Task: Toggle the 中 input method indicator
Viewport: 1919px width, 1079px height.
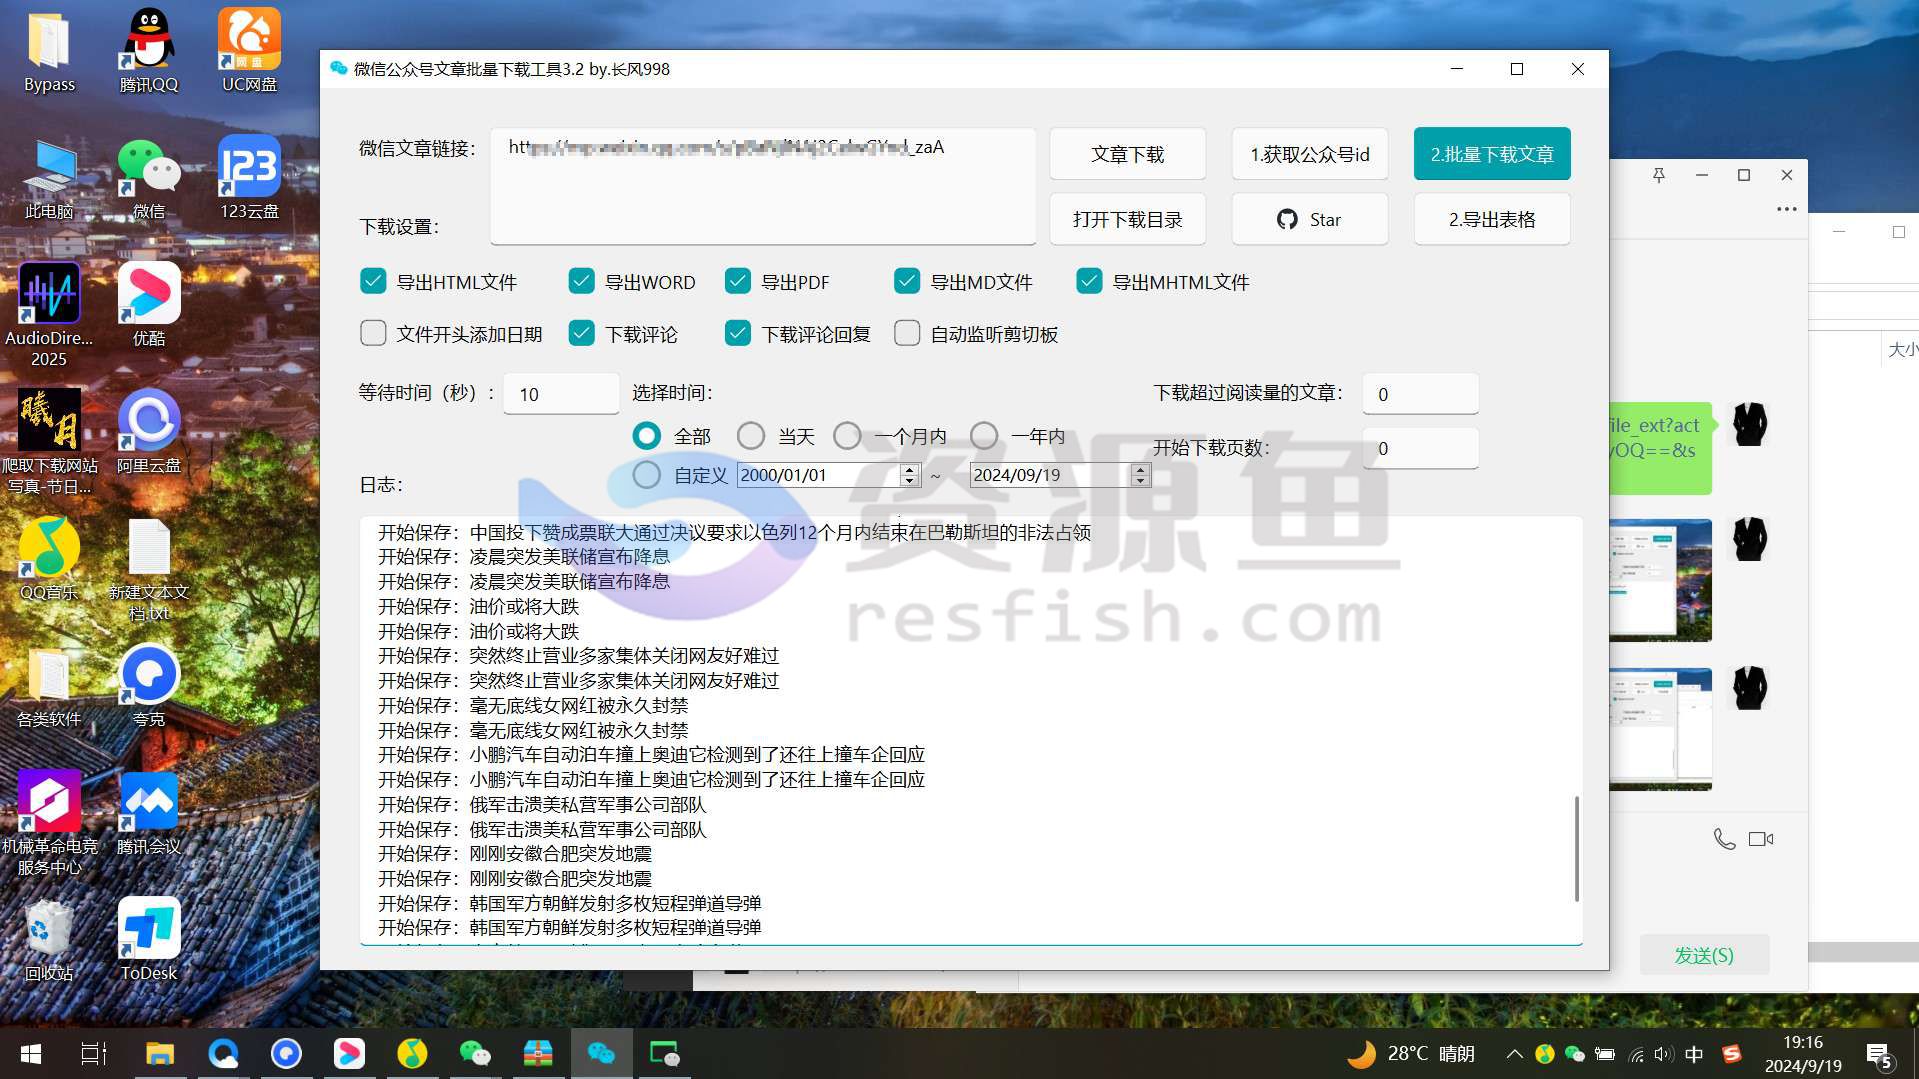Action: pyautogui.click(x=1694, y=1054)
